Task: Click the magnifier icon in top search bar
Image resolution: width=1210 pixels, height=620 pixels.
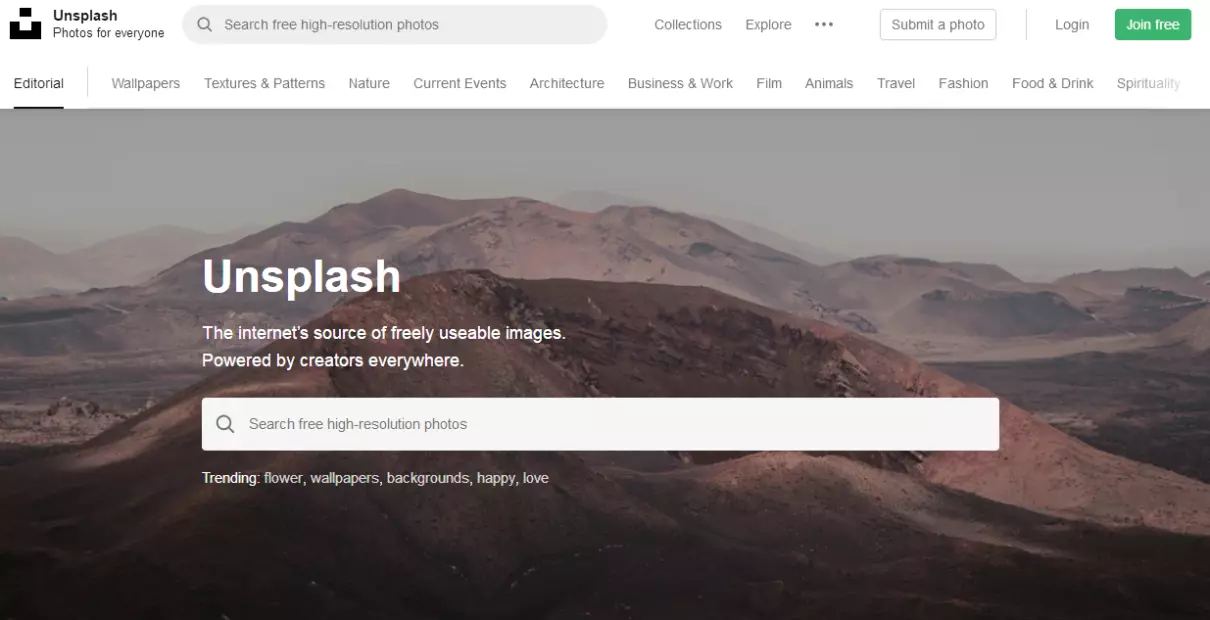Action: pyautogui.click(x=205, y=24)
